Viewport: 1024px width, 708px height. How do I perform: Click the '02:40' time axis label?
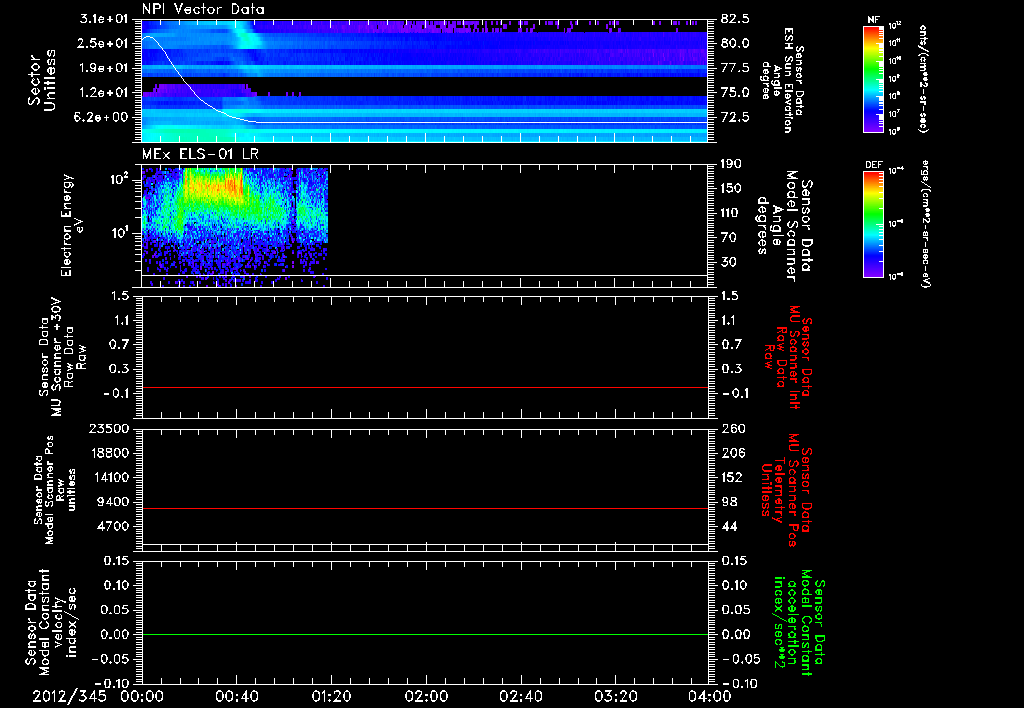pyautogui.click(x=520, y=696)
